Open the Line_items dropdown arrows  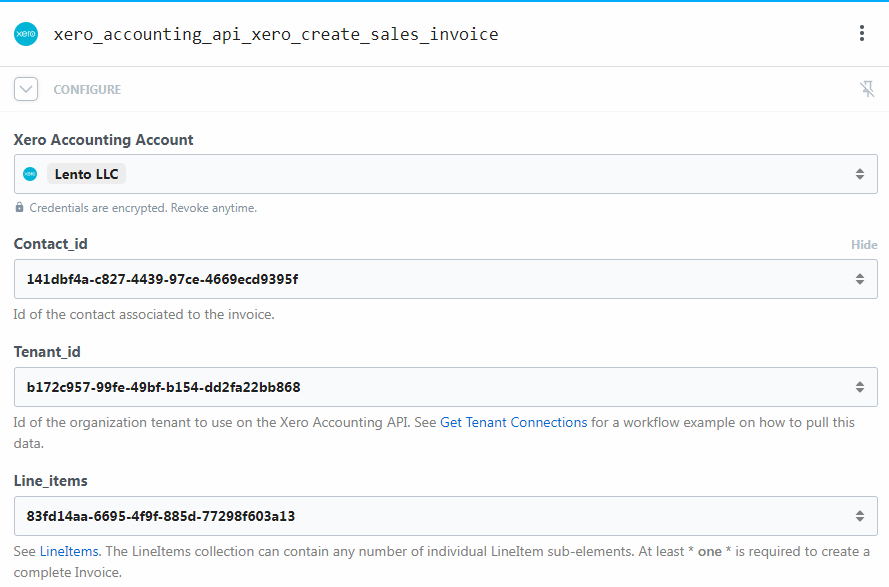pyautogui.click(x=860, y=516)
